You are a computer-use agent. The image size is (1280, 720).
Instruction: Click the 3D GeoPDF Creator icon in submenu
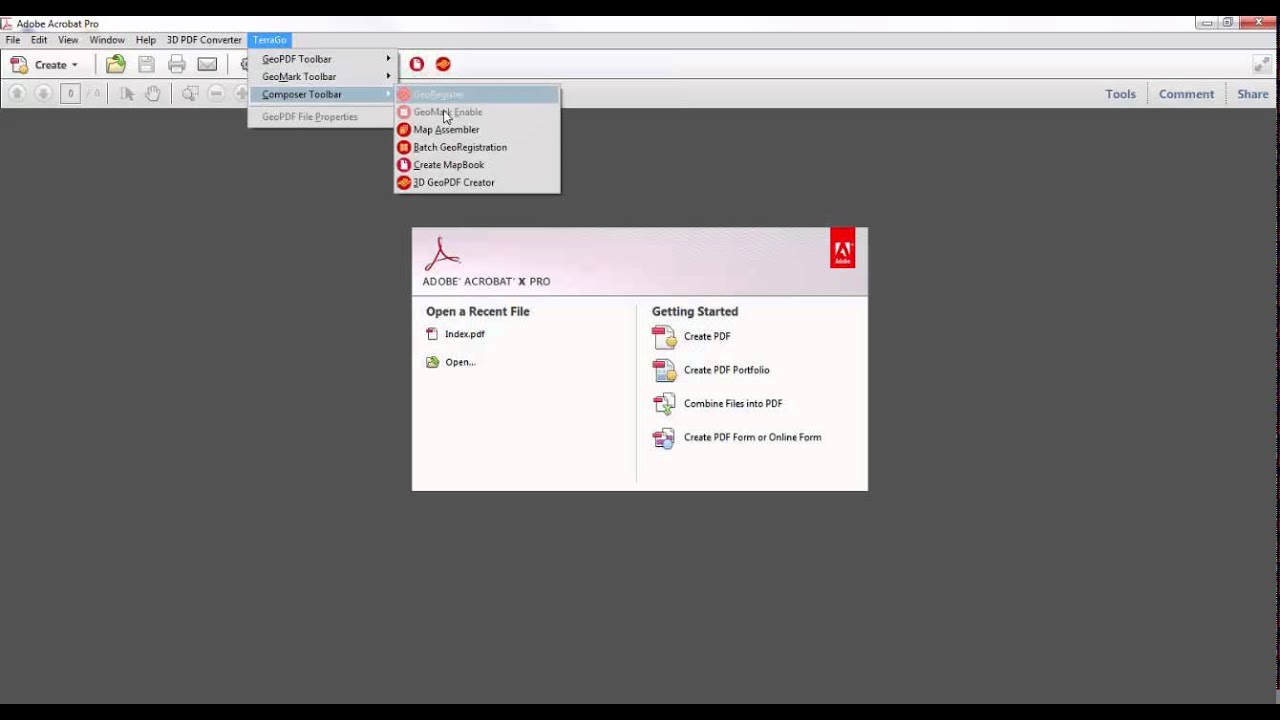(404, 183)
